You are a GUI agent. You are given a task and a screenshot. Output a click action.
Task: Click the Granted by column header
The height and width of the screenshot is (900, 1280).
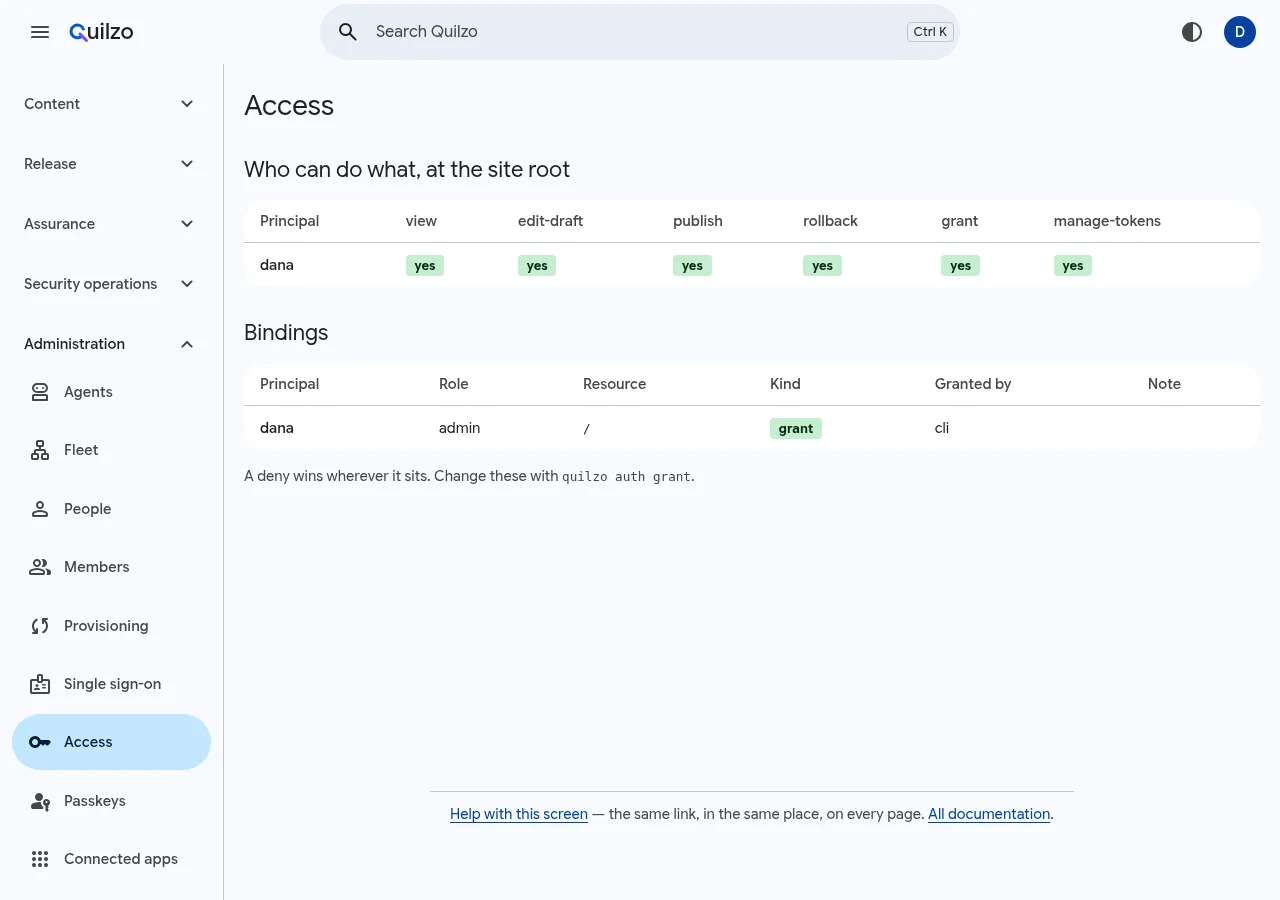click(973, 384)
